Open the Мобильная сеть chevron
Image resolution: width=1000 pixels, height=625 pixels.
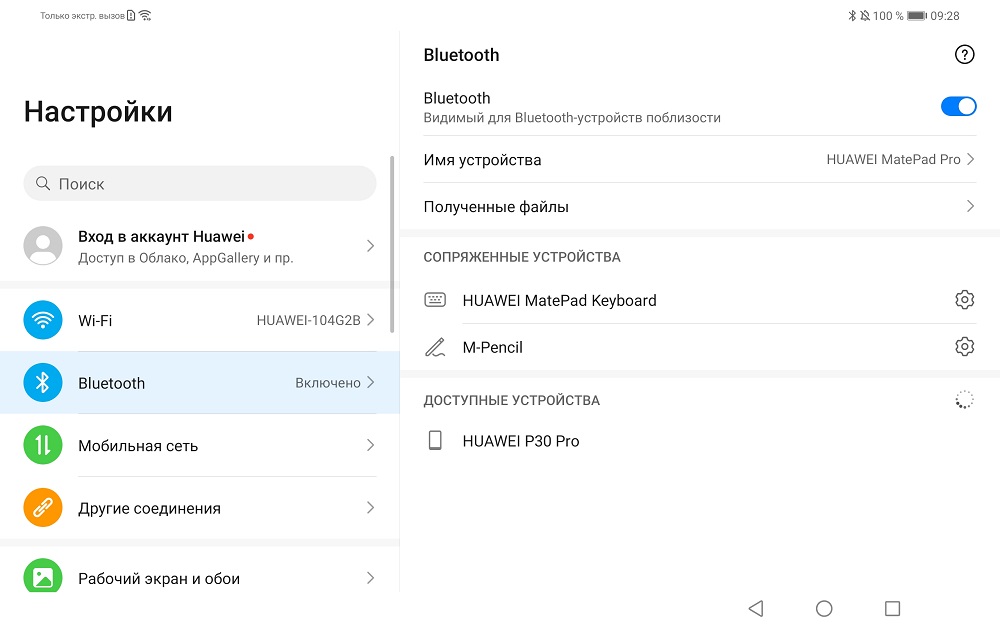point(371,445)
